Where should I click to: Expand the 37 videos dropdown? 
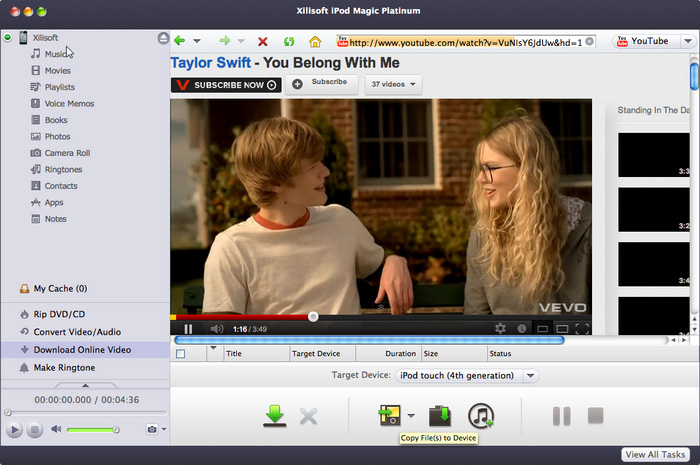(393, 85)
